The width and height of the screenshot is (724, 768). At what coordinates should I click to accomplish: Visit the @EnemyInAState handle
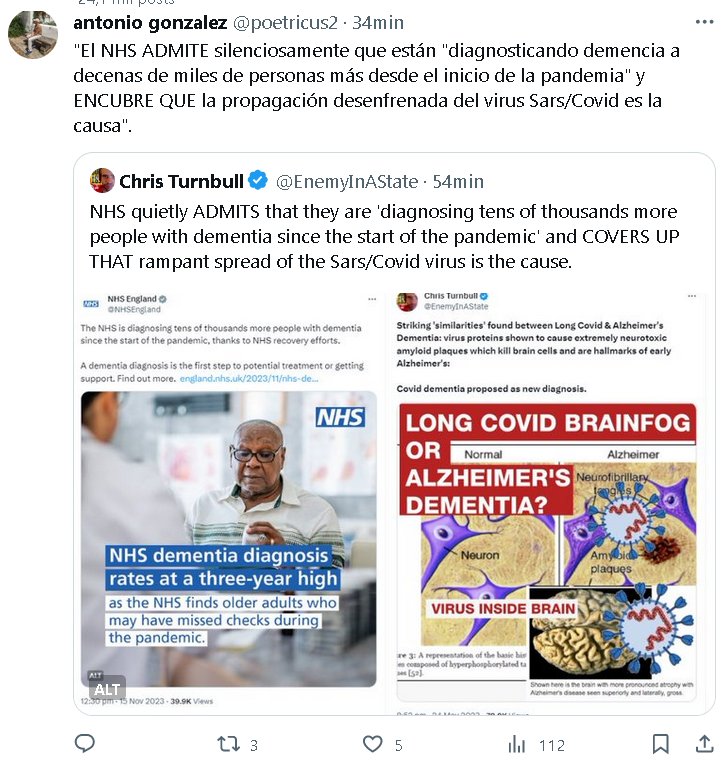(x=347, y=181)
